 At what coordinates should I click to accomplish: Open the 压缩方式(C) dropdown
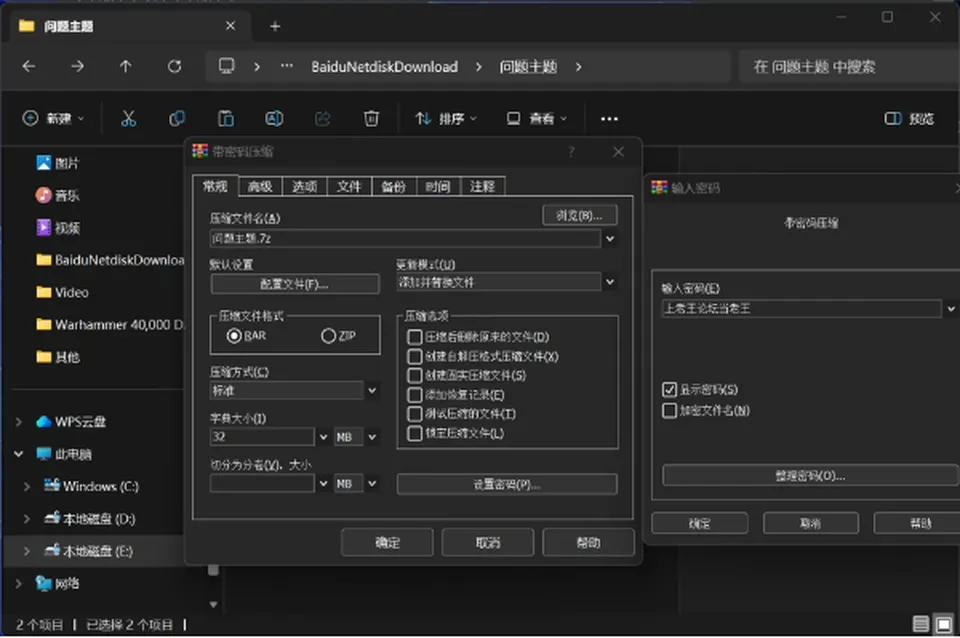(x=372, y=390)
